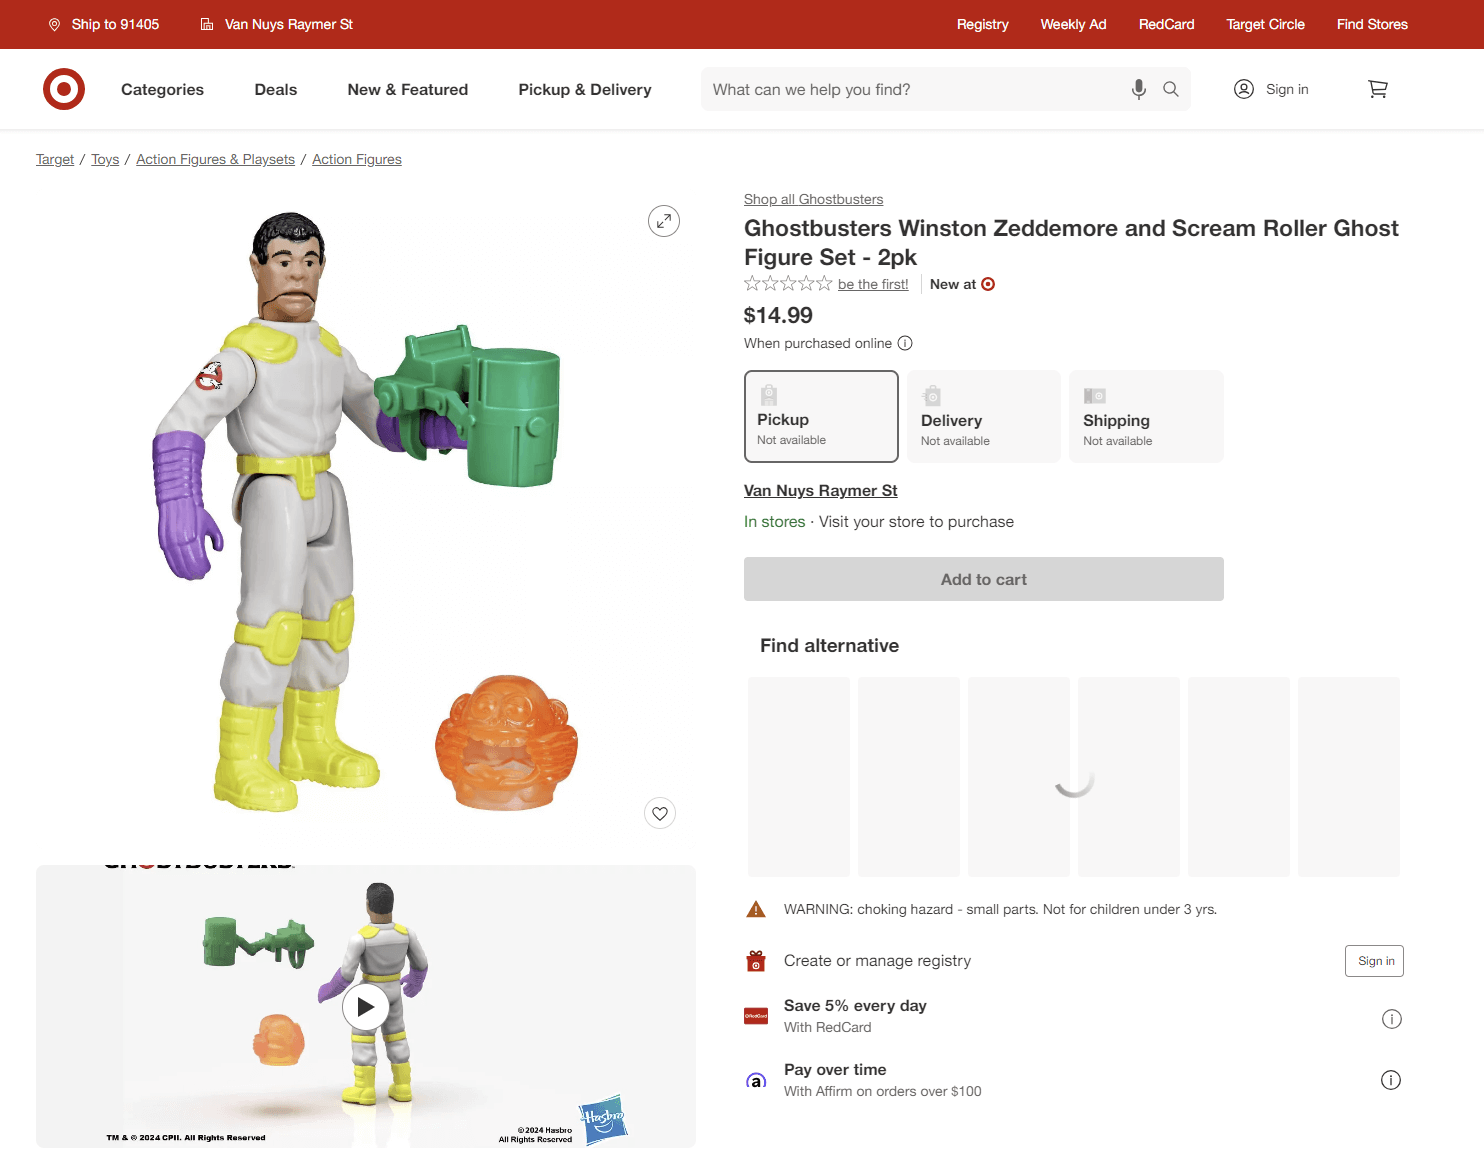This screenshot has height=1164, width=1484.
Task: Open Target Circle in top bar
Action: tap(1265, 24)
